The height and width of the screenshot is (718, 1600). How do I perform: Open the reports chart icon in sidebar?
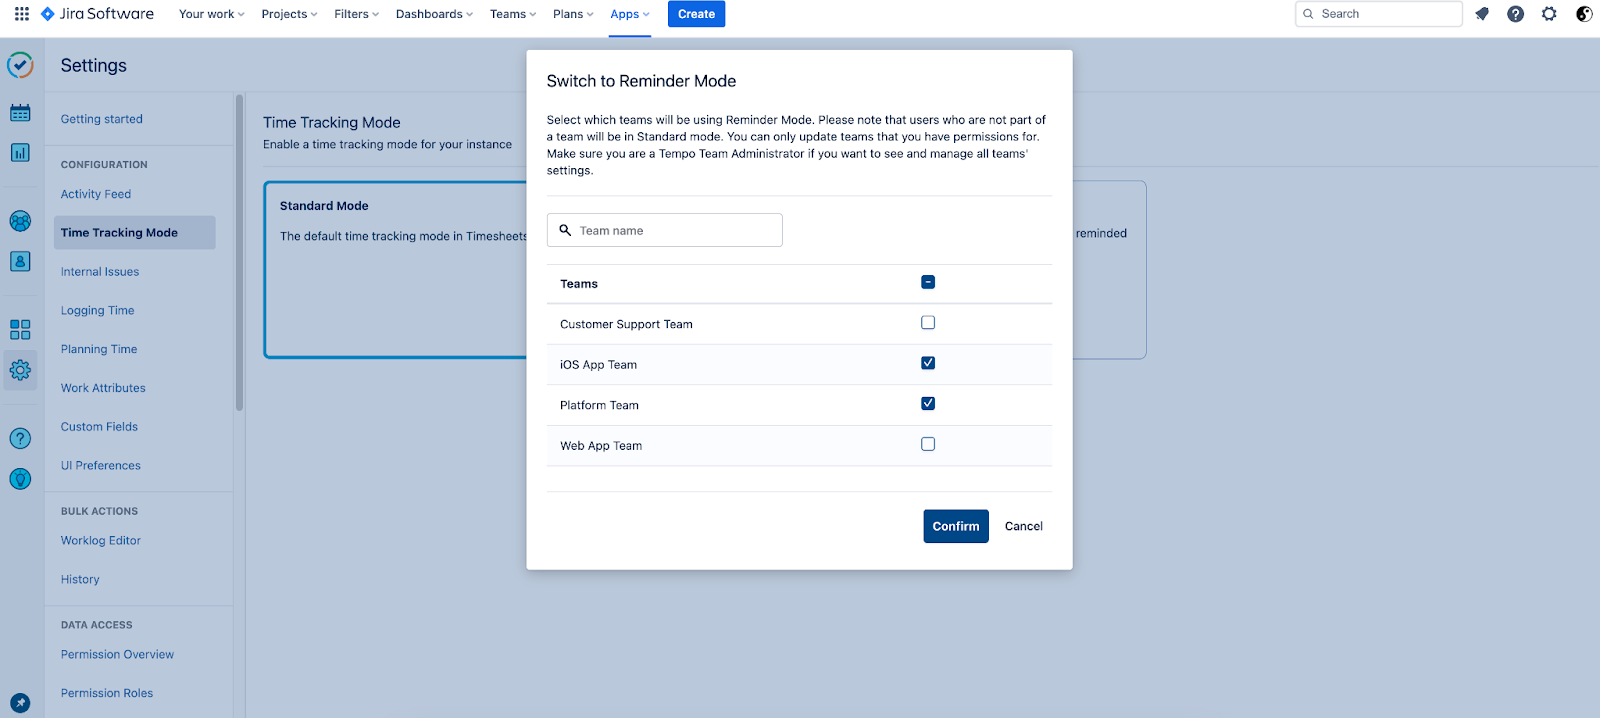[x=20, y=153]
